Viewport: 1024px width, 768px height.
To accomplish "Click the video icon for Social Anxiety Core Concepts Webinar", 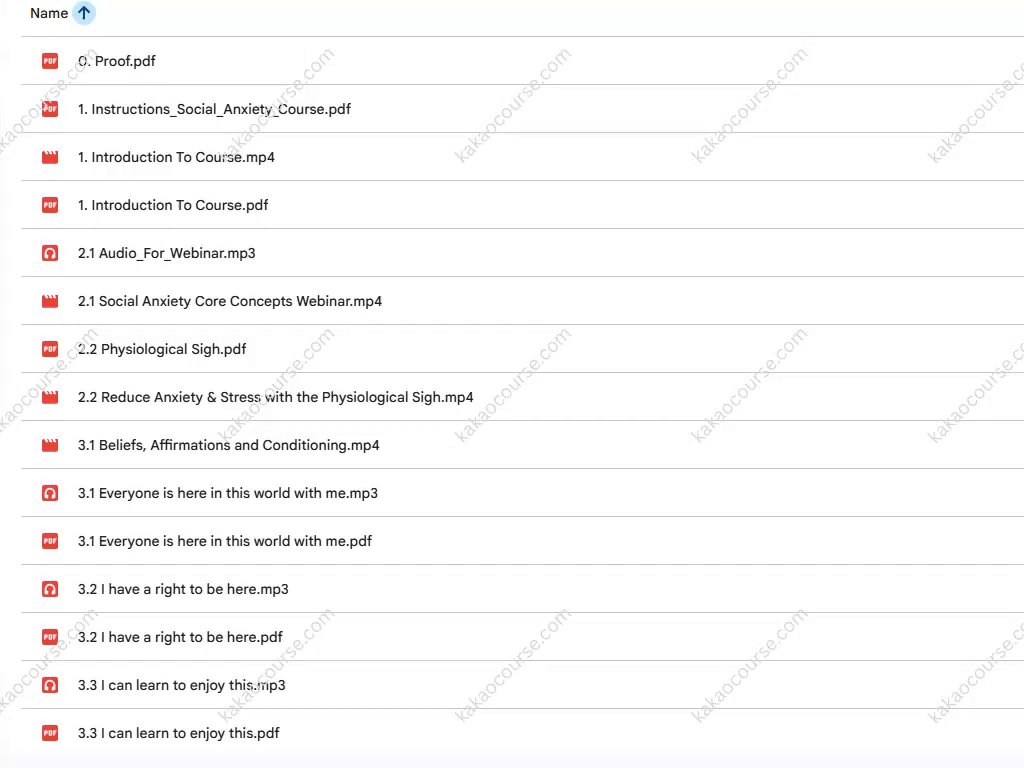I will pos(50,301).
